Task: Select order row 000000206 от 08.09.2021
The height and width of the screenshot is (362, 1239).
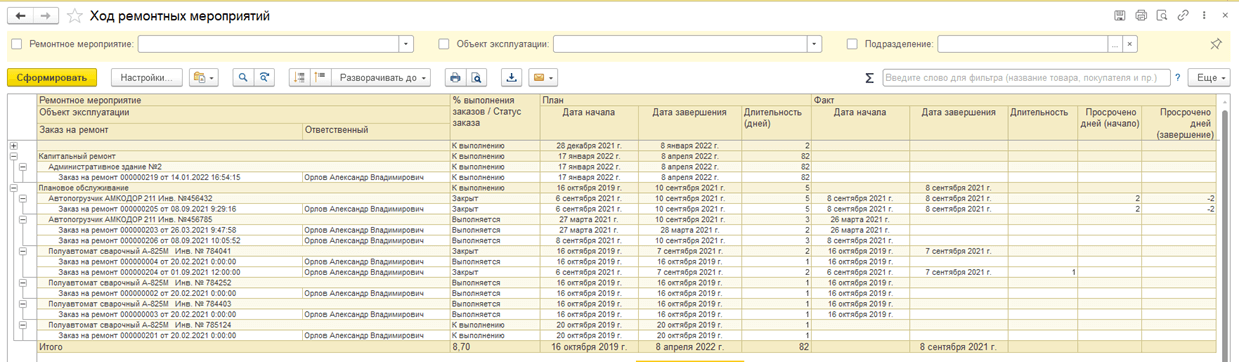Action: [x=149, y=240]
